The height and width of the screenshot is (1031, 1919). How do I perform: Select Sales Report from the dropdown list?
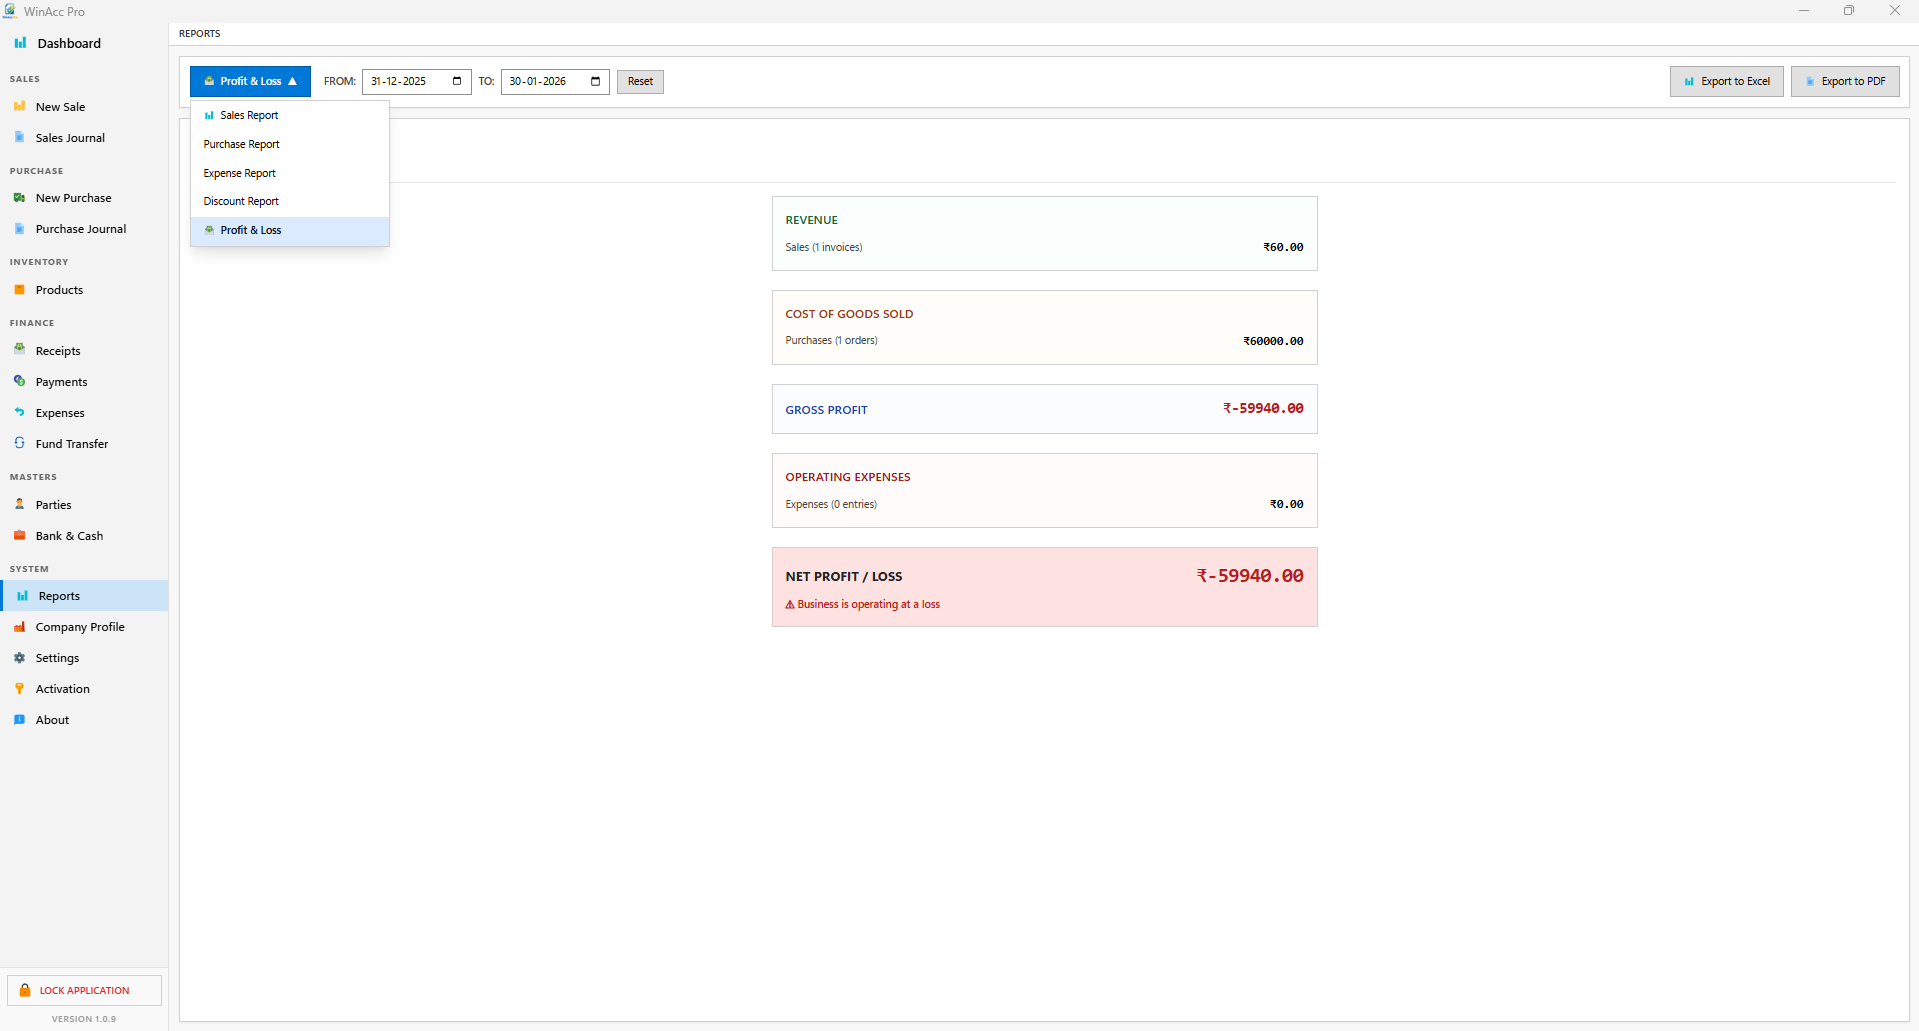point(249,115)
